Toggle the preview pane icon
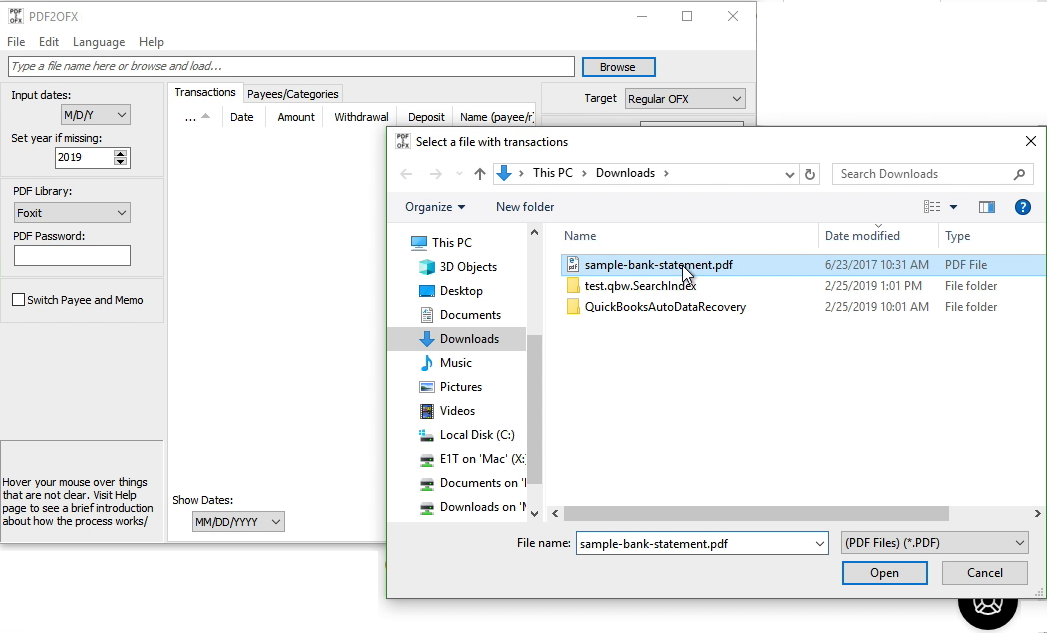The width and height of the screenshot is (1047, 633). click(987, 207)
